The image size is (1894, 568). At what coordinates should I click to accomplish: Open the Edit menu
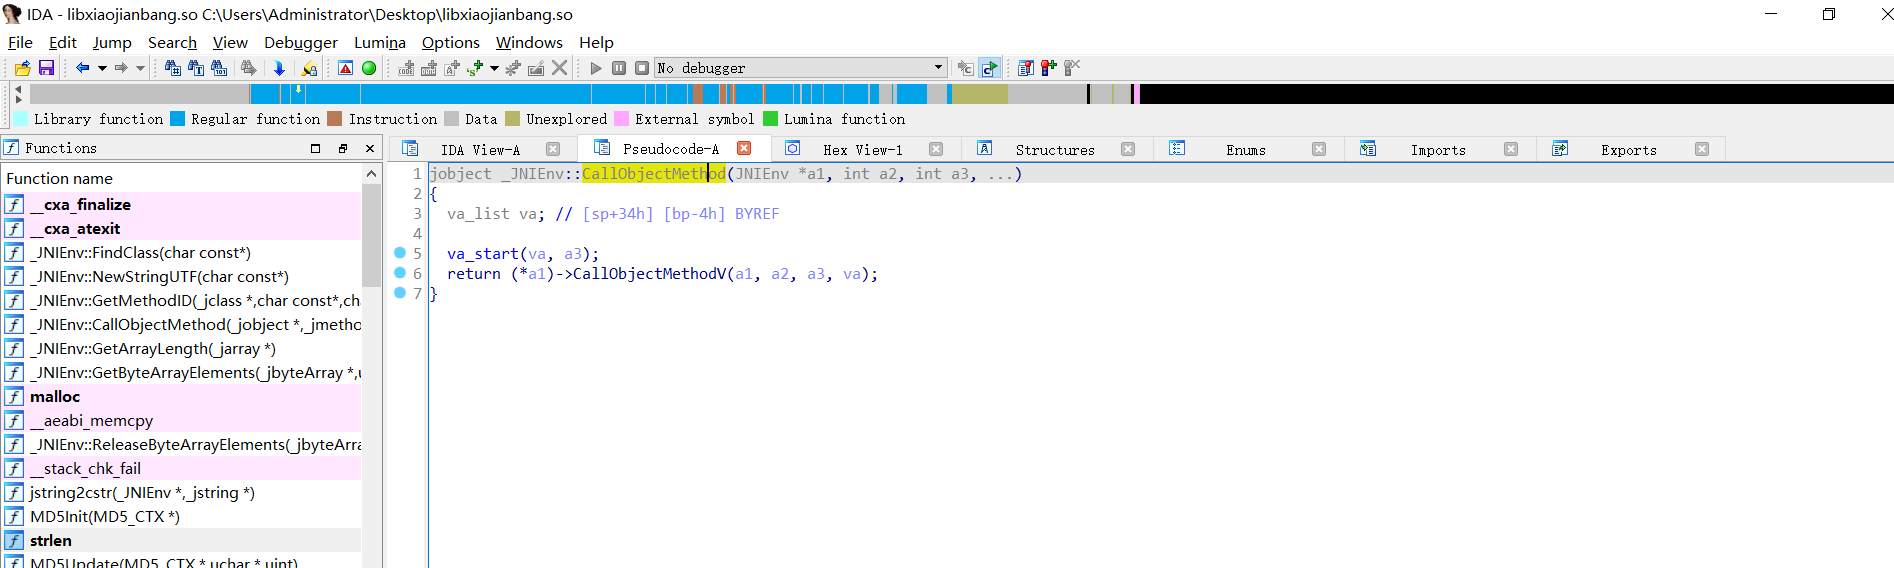(63, 42)
